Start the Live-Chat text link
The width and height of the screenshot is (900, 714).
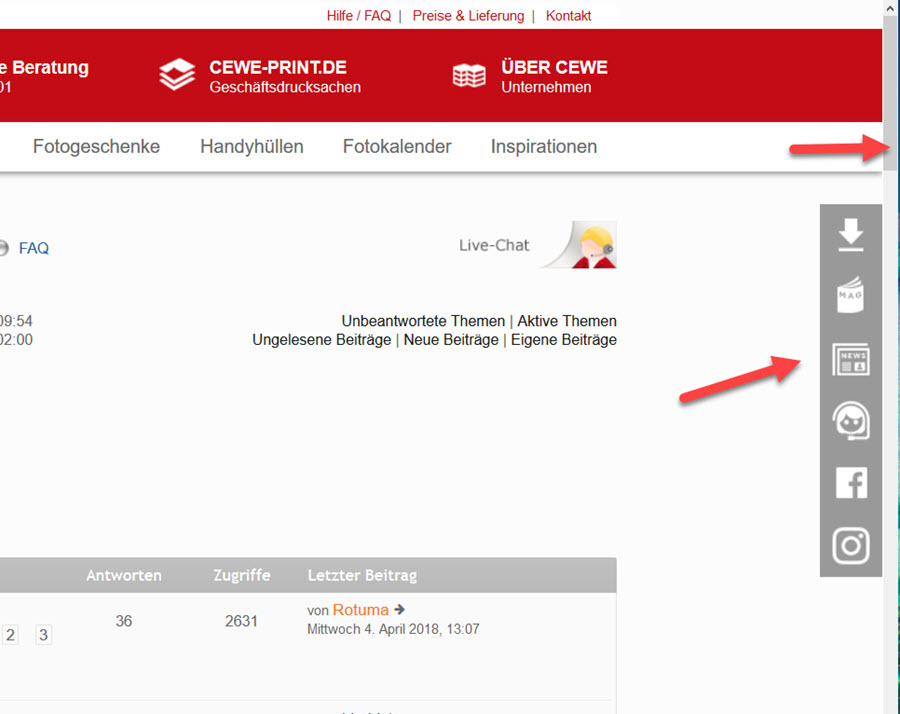494,245
